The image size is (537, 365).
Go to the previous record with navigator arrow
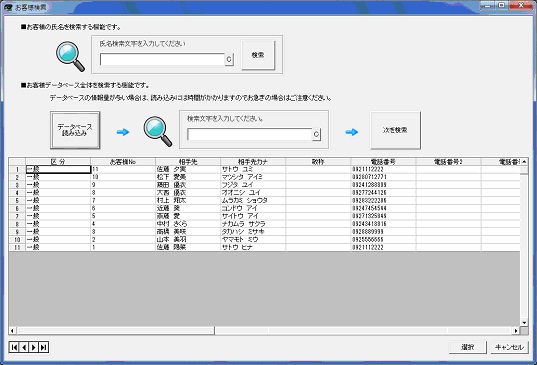click(24, 347)
